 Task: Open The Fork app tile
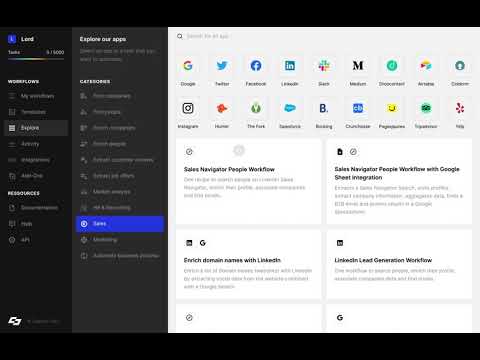click(256, 113)
